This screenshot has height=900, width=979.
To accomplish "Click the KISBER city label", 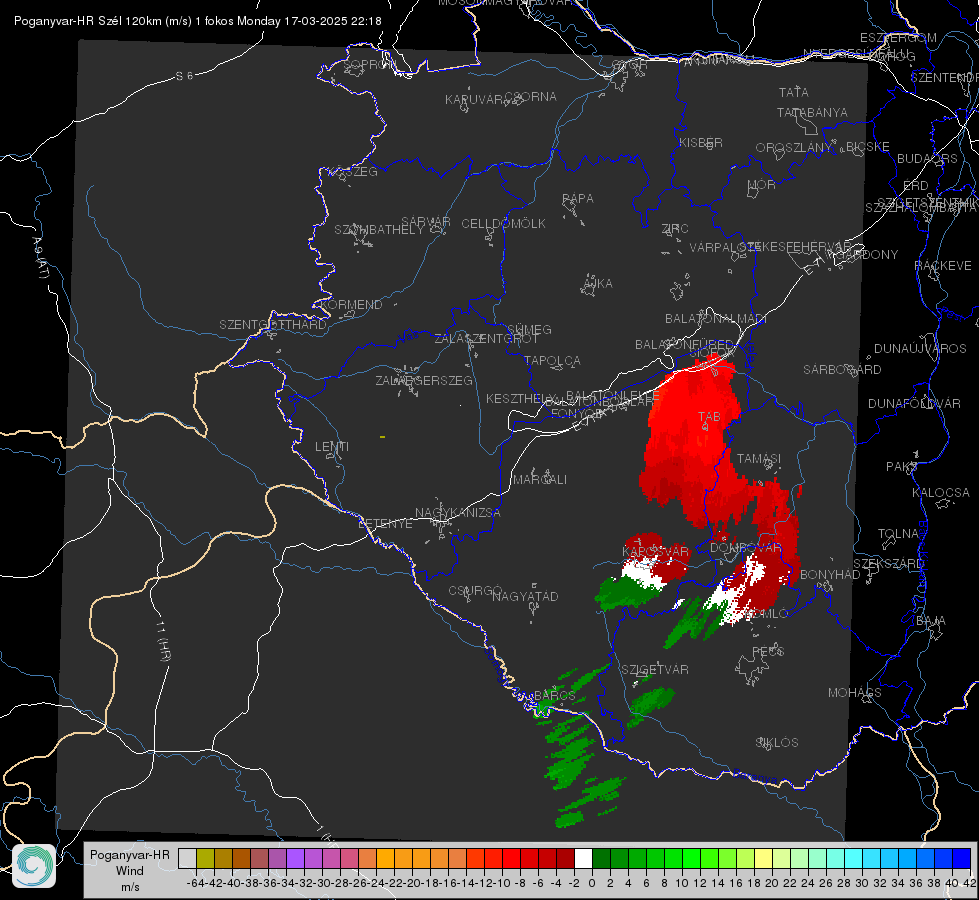I will [701, 142].
